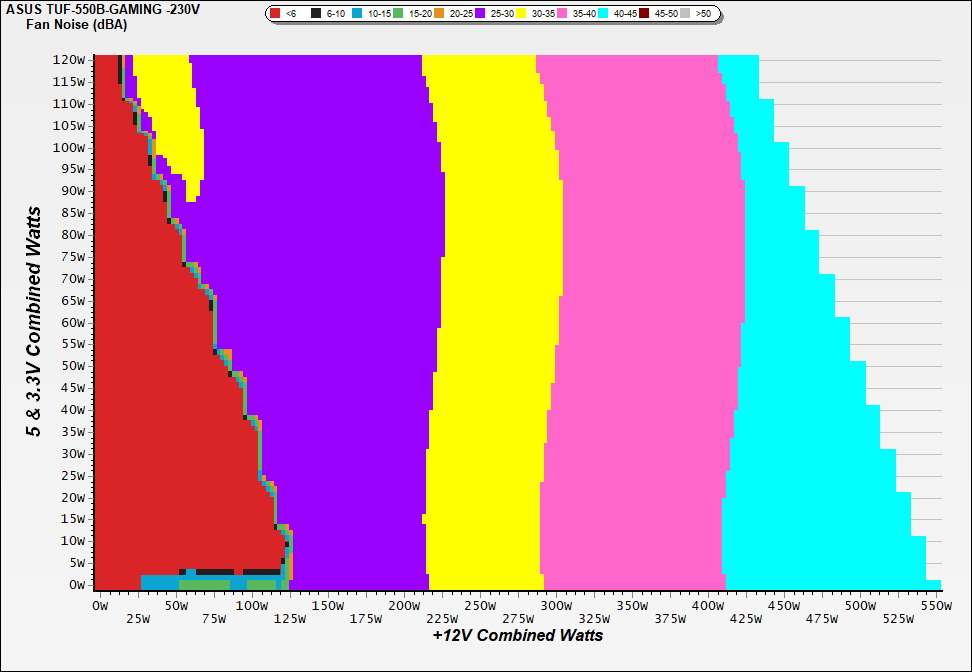Click the orange 20-25 legend swatch
The image size is (972, 672).
coord(439,14)
